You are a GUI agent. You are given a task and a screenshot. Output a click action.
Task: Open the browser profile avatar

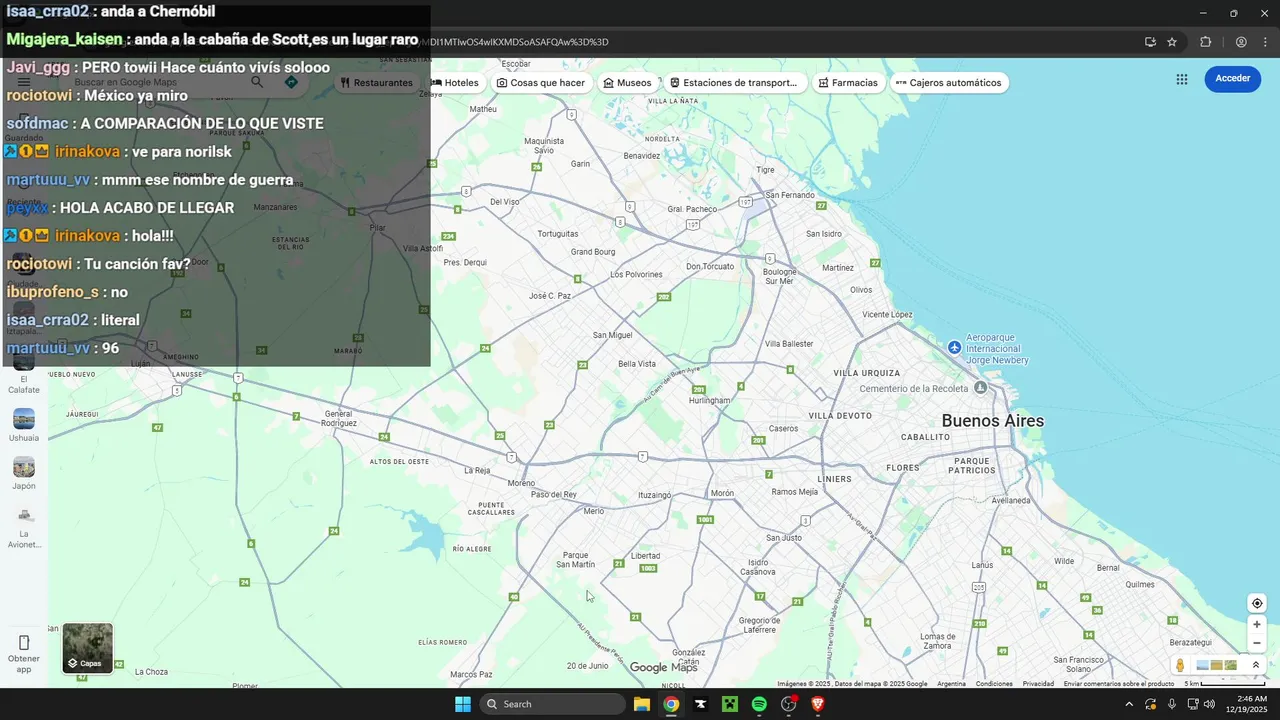(1241, 42)
